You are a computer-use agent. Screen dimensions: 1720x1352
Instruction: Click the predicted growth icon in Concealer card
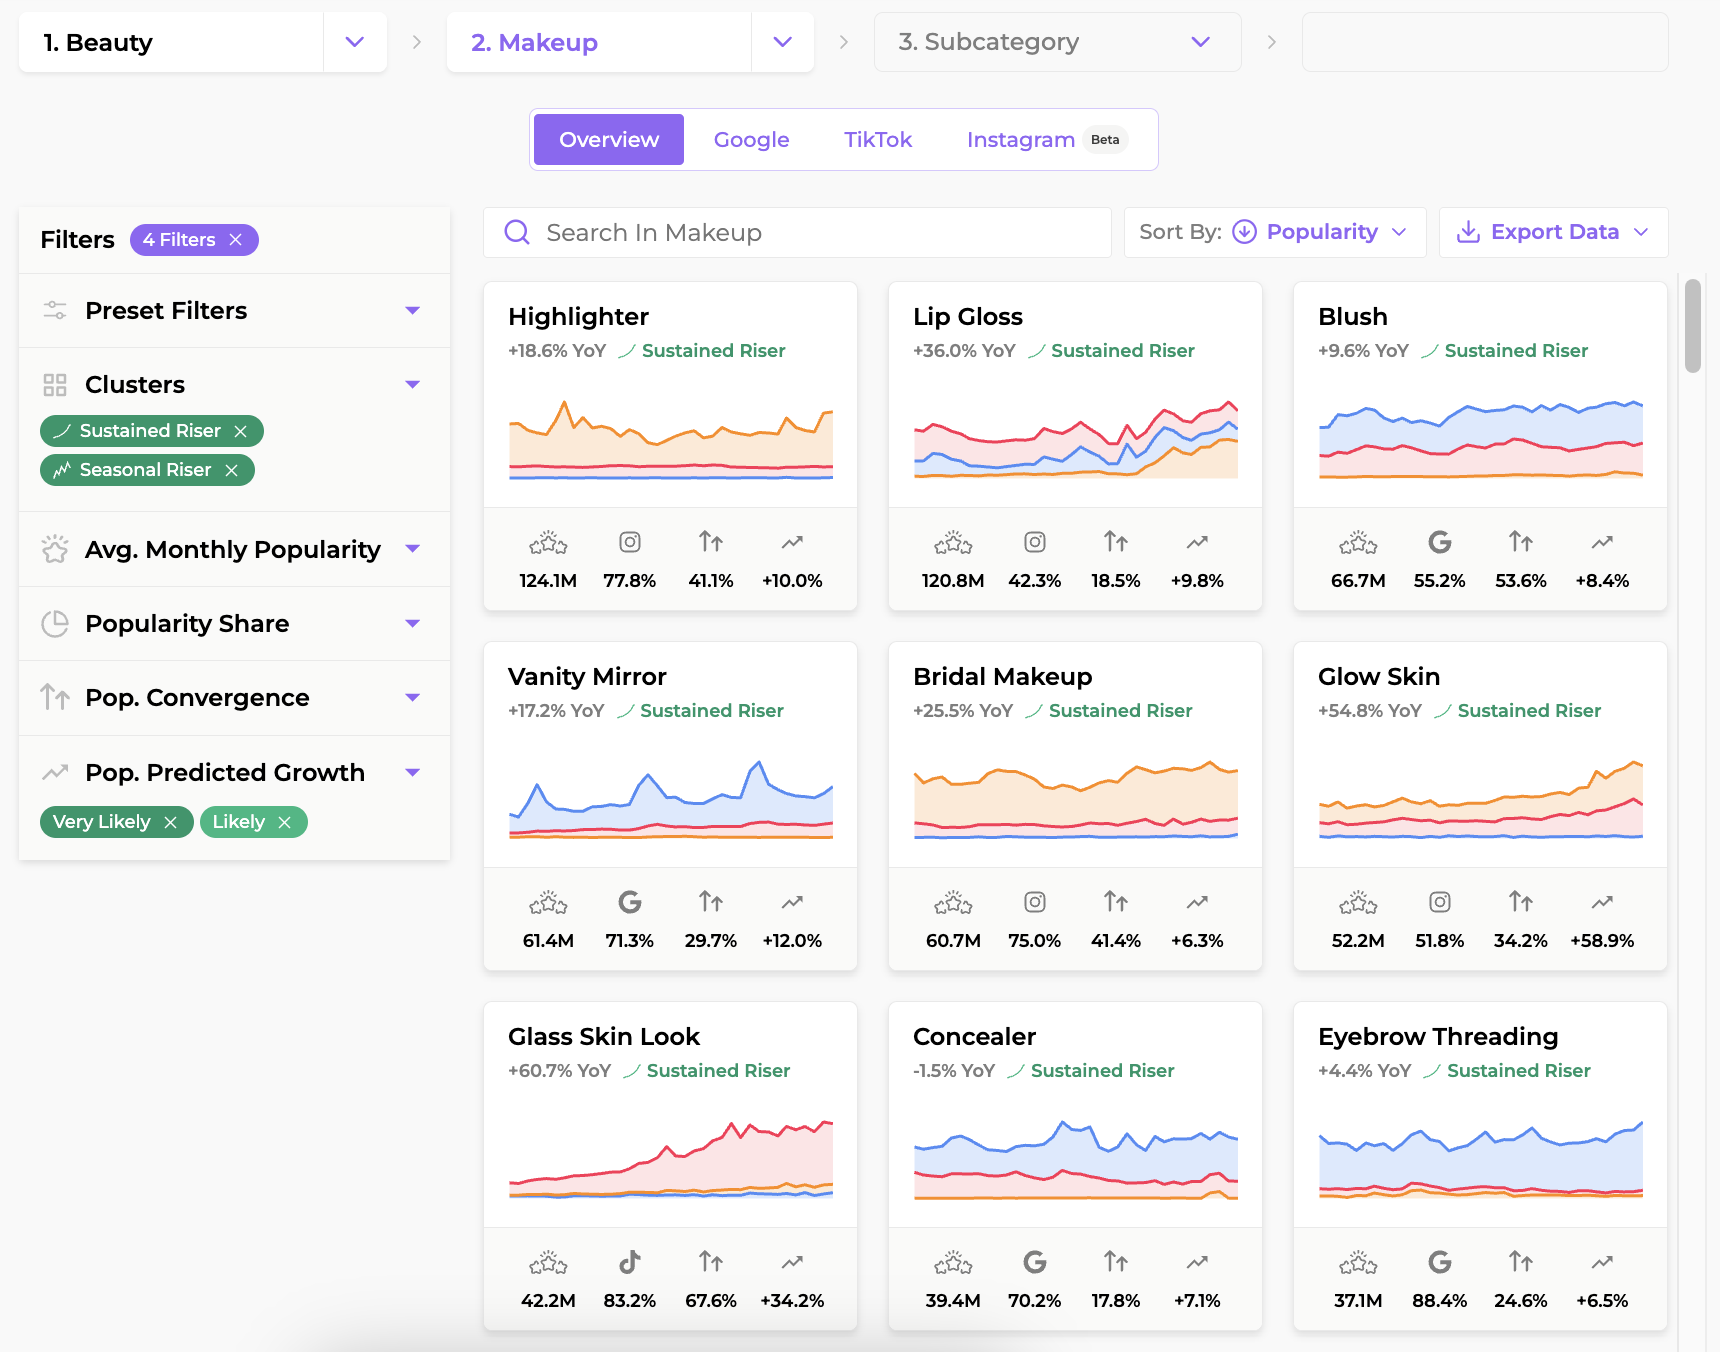point(1197,1262)
